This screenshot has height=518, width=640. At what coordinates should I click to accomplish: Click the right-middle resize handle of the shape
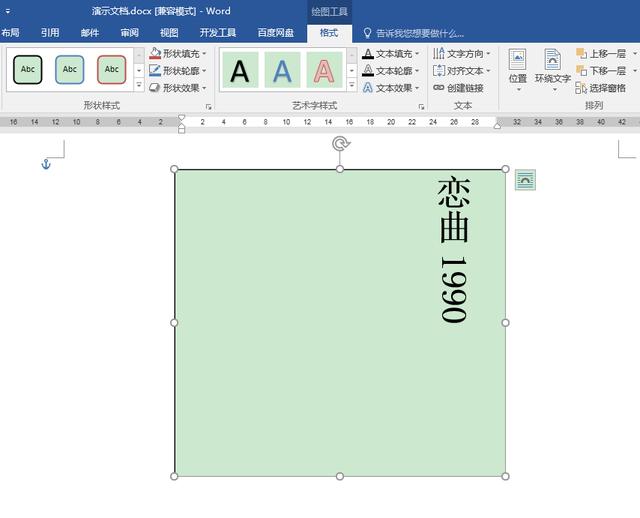[x=505, y=323]
